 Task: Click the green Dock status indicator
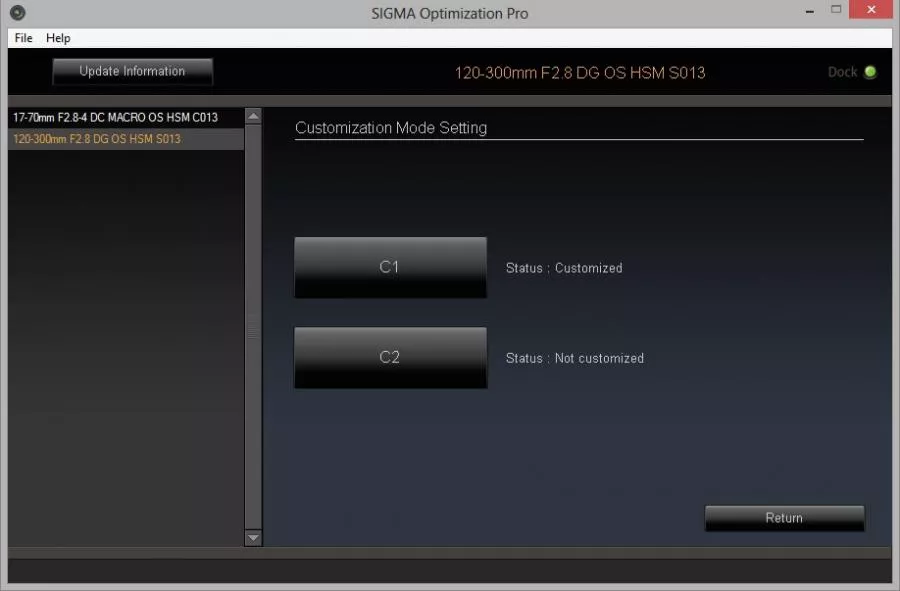(x=870, y=72)
